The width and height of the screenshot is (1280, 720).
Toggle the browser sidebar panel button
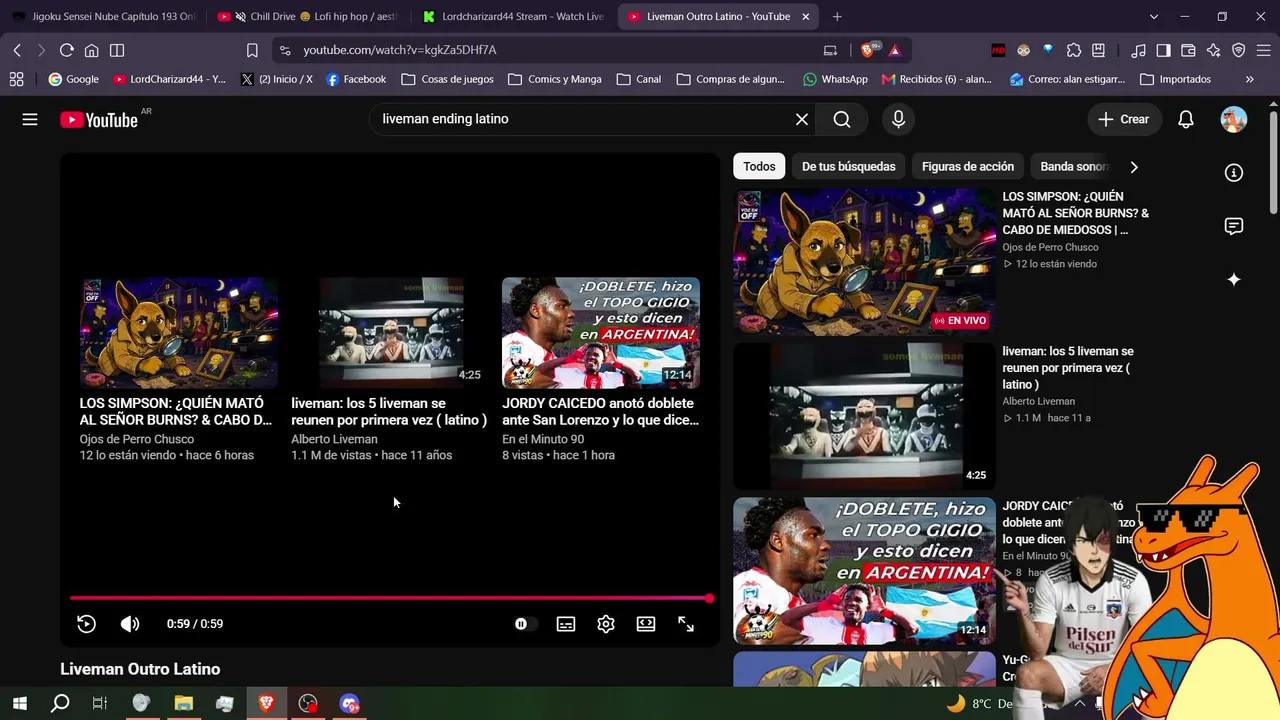117,50
